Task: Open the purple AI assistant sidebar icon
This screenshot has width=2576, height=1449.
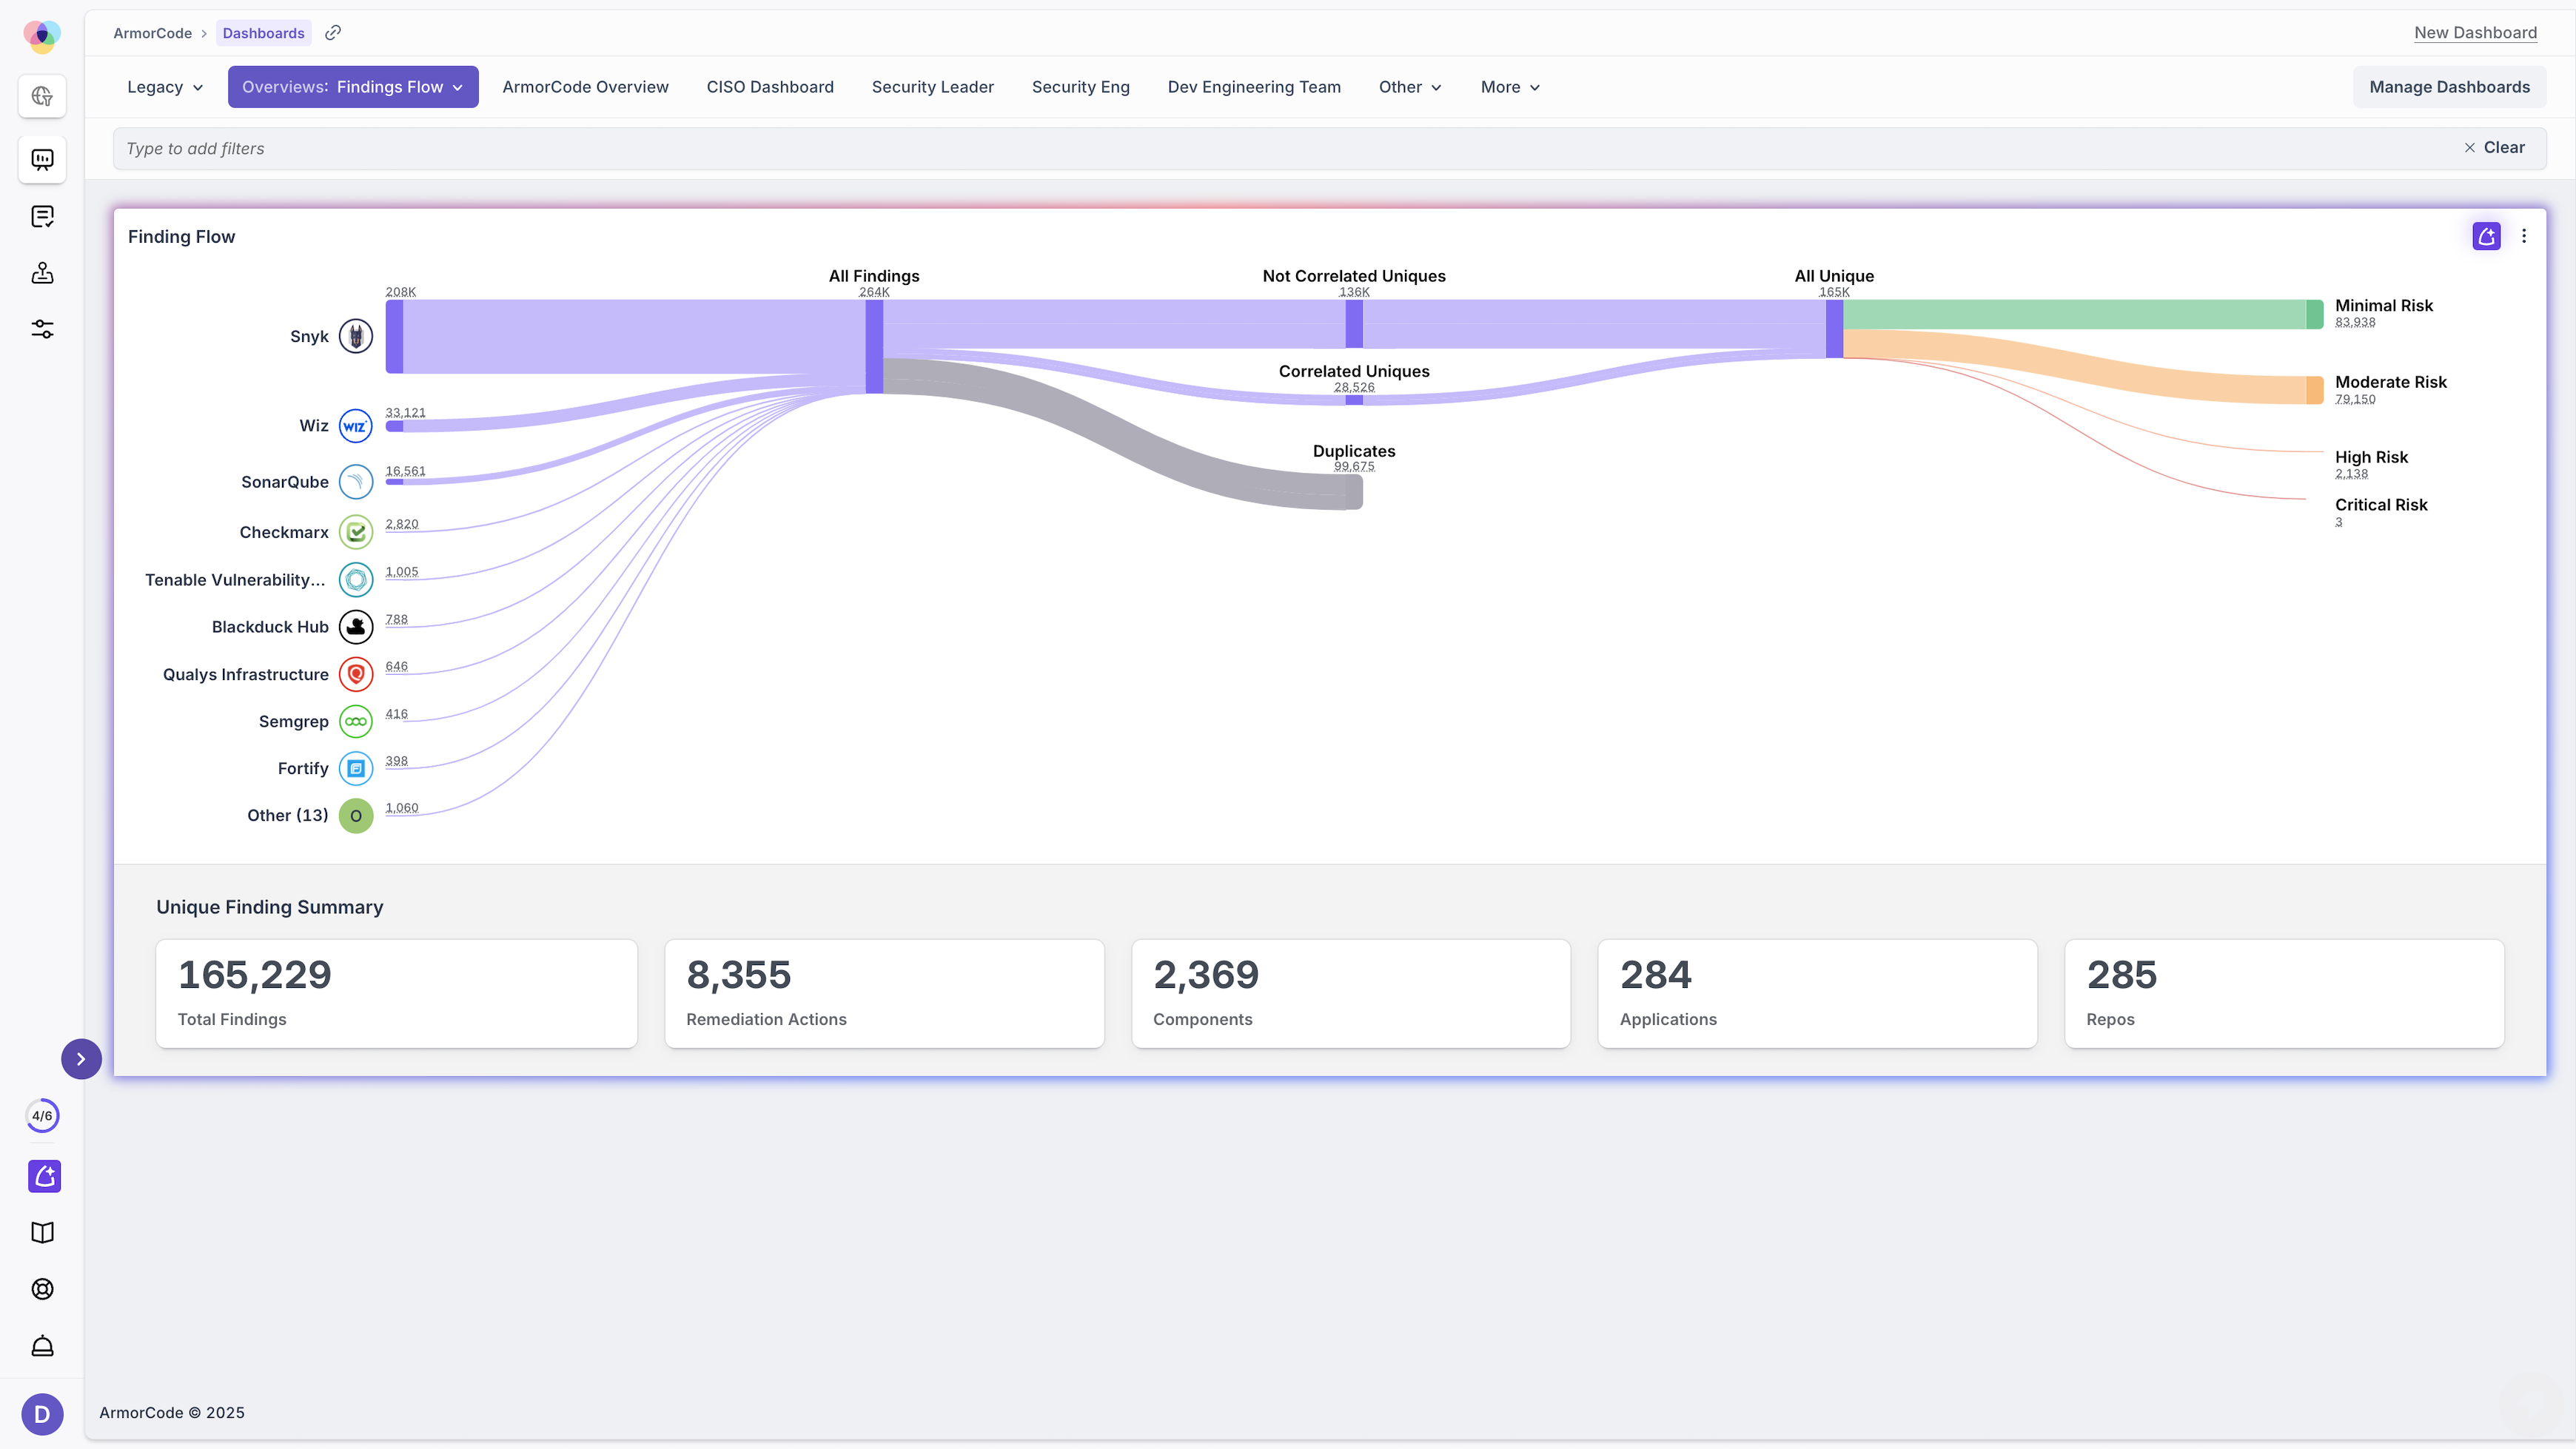Action: coord(44,1176)
